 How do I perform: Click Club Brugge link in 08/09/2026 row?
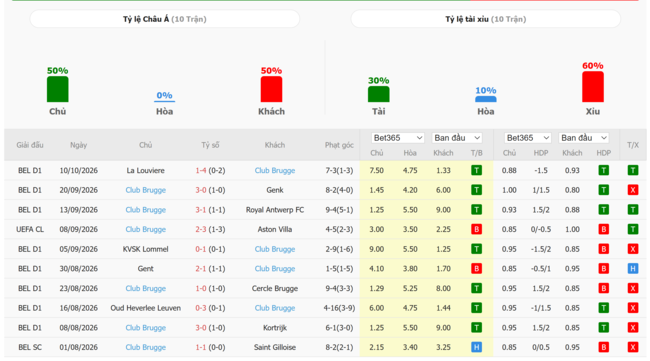146,229
